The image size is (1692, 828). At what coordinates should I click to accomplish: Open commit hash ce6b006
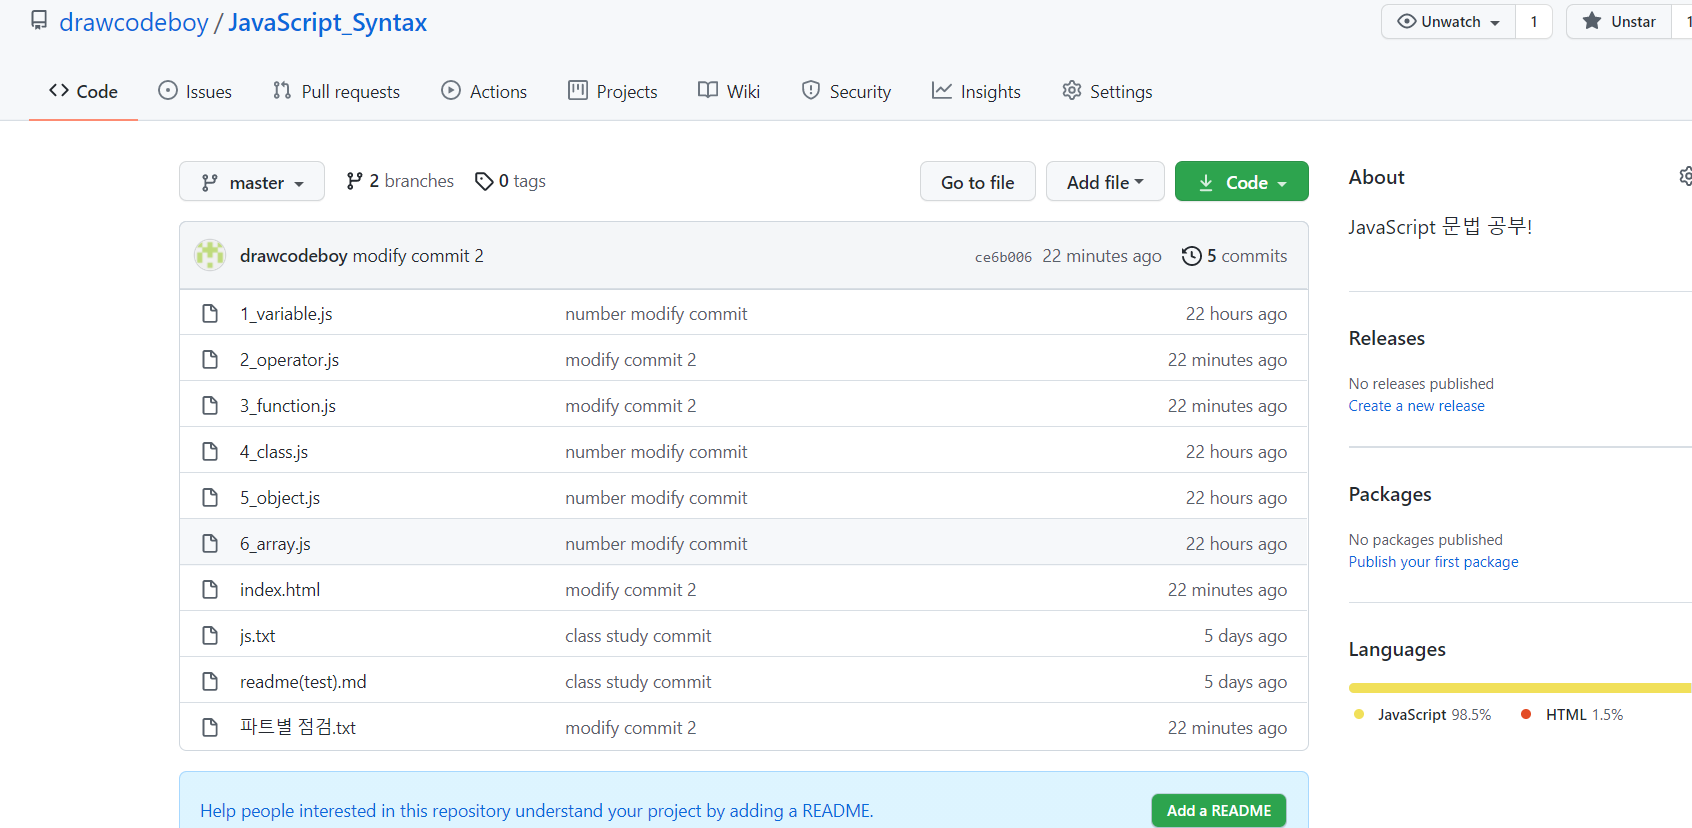click(x=1003, y=257)
